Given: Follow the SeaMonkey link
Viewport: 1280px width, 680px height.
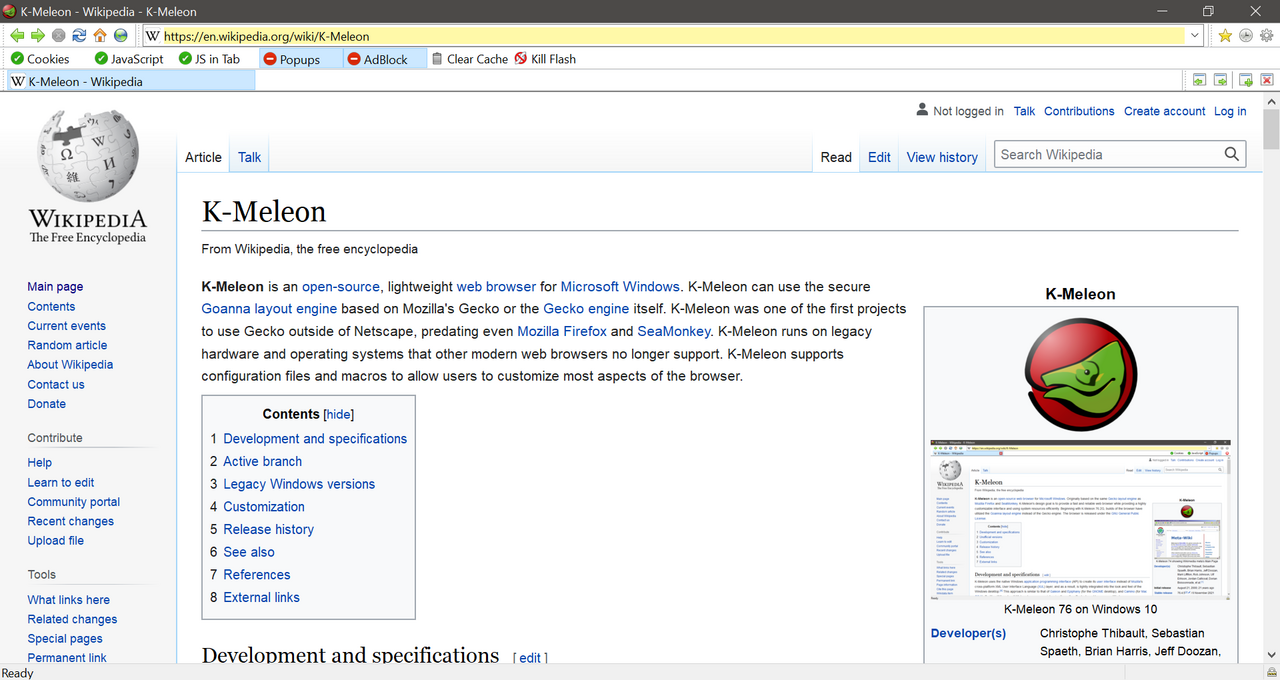Looking at the screenshot, I should coord(674,331).
